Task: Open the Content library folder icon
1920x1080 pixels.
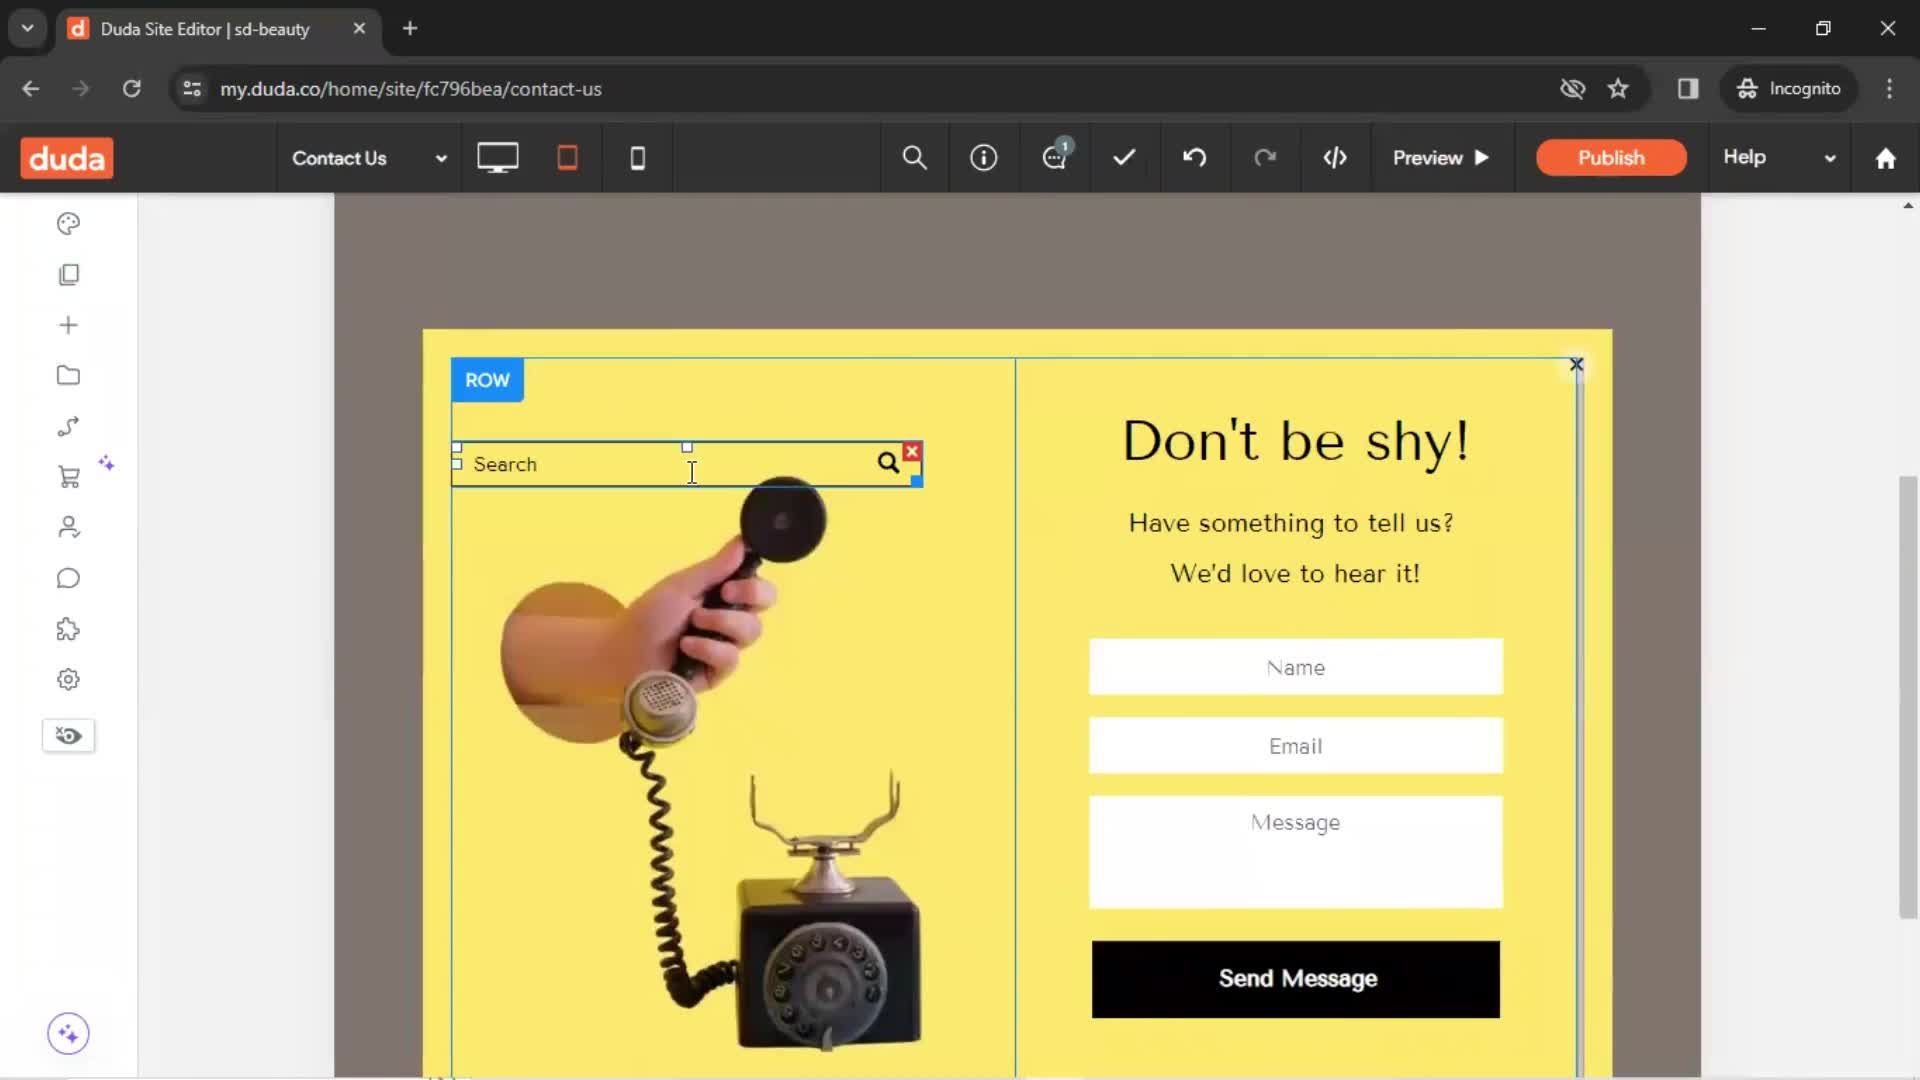Action: coord(68,376)
